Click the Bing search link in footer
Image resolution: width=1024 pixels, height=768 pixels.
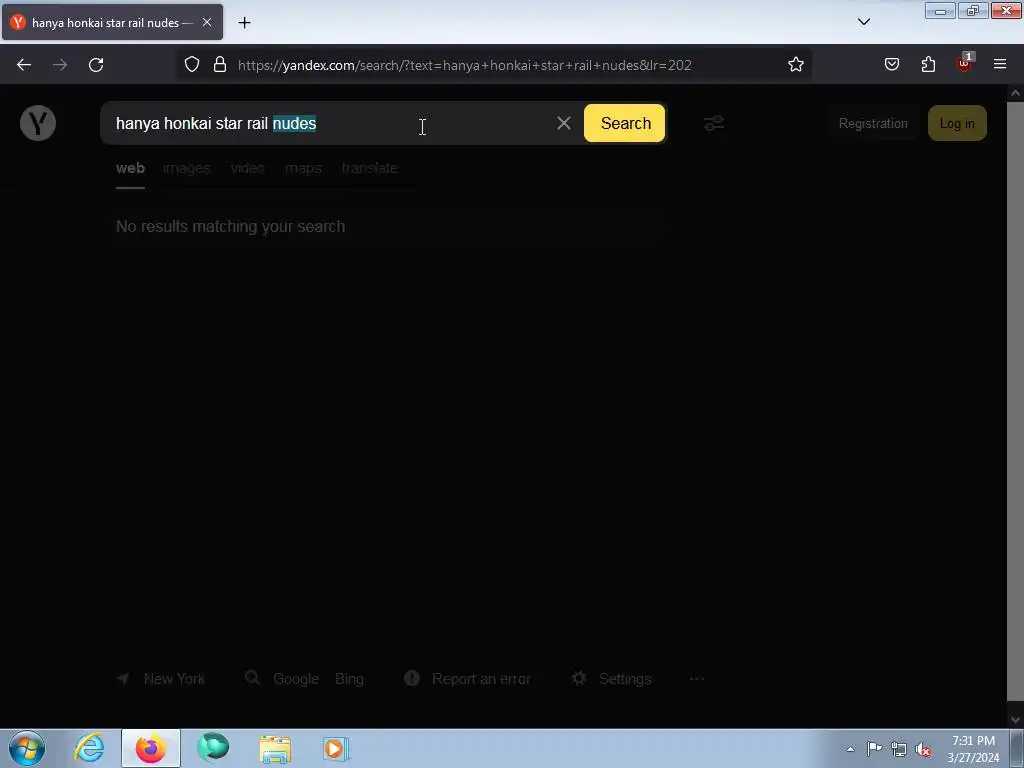point(349,679)
